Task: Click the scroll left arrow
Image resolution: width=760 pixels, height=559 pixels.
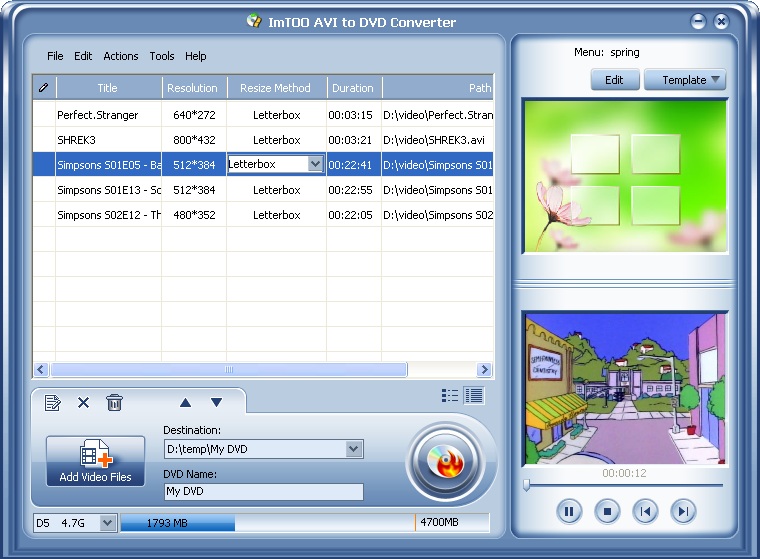Action: click(x=41, y=369)
